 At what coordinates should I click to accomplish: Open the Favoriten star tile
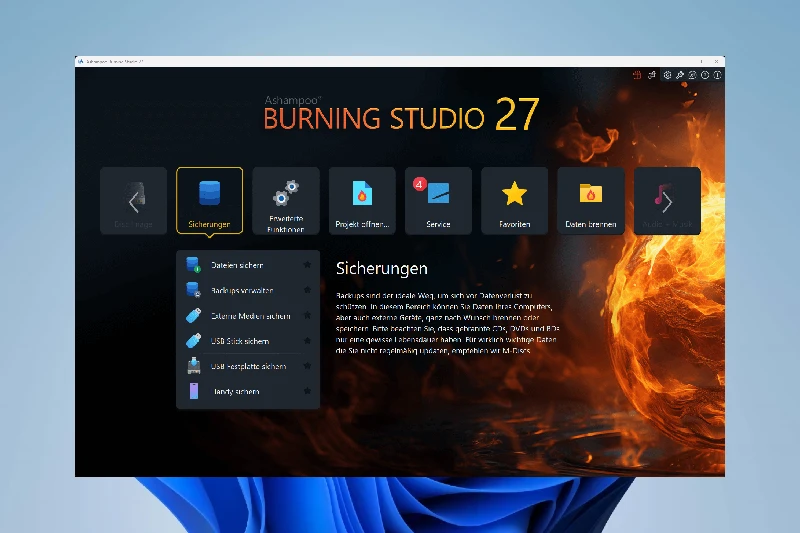[514, 200]
